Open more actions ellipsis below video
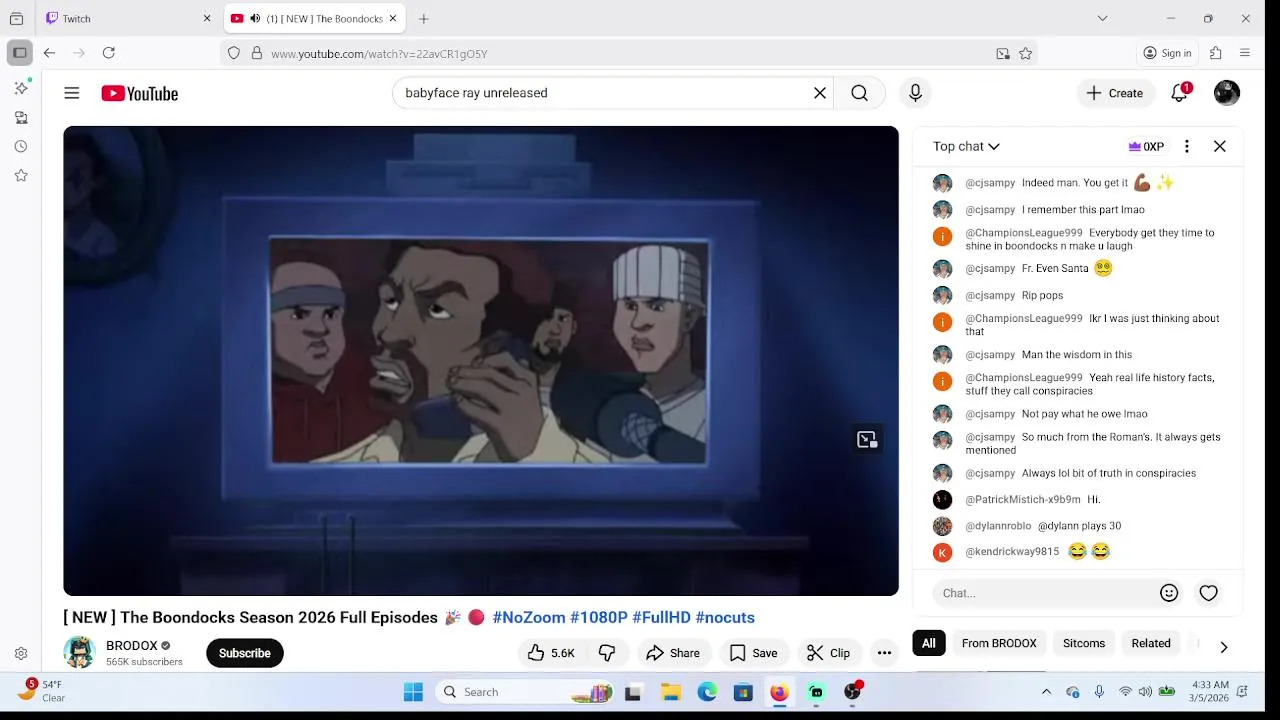This screenshot has height=720, width=1280. click(x=884, y=653)
